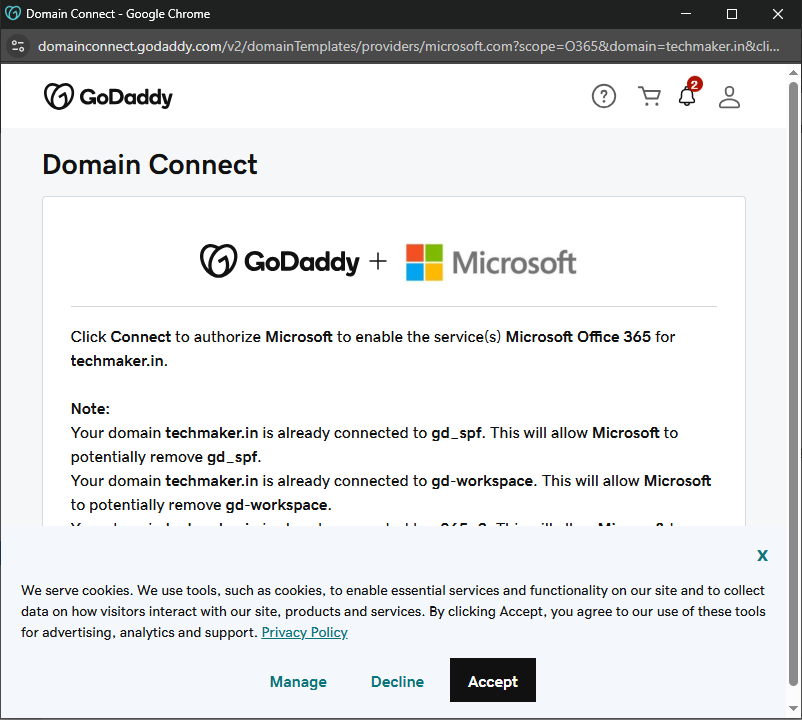
Task: Open the user account profile icon
Action: (x=729, y=97)
